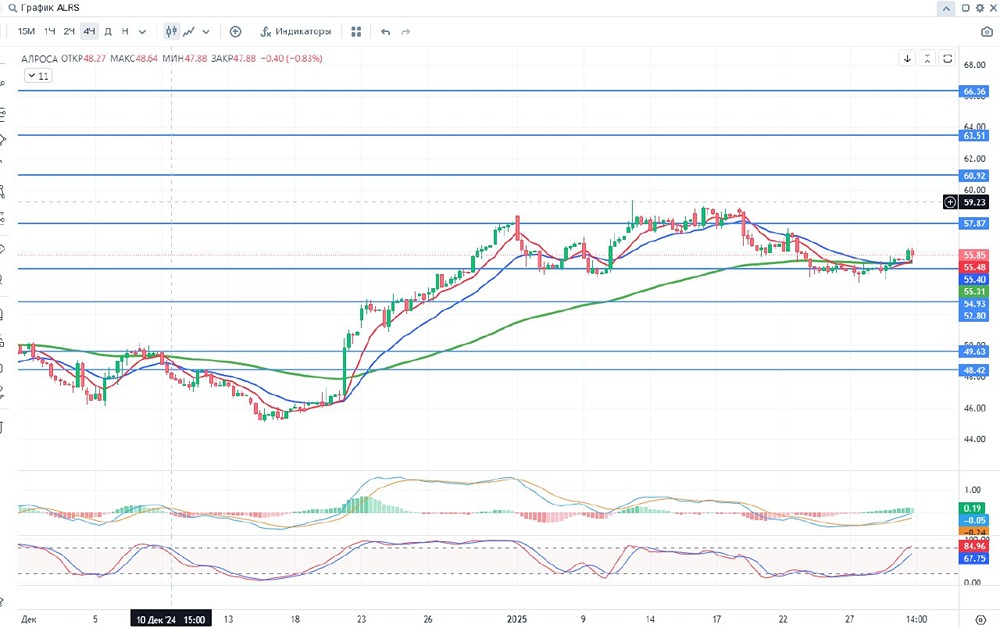Click the blue -0.05 MACD value

coord(973,520)
